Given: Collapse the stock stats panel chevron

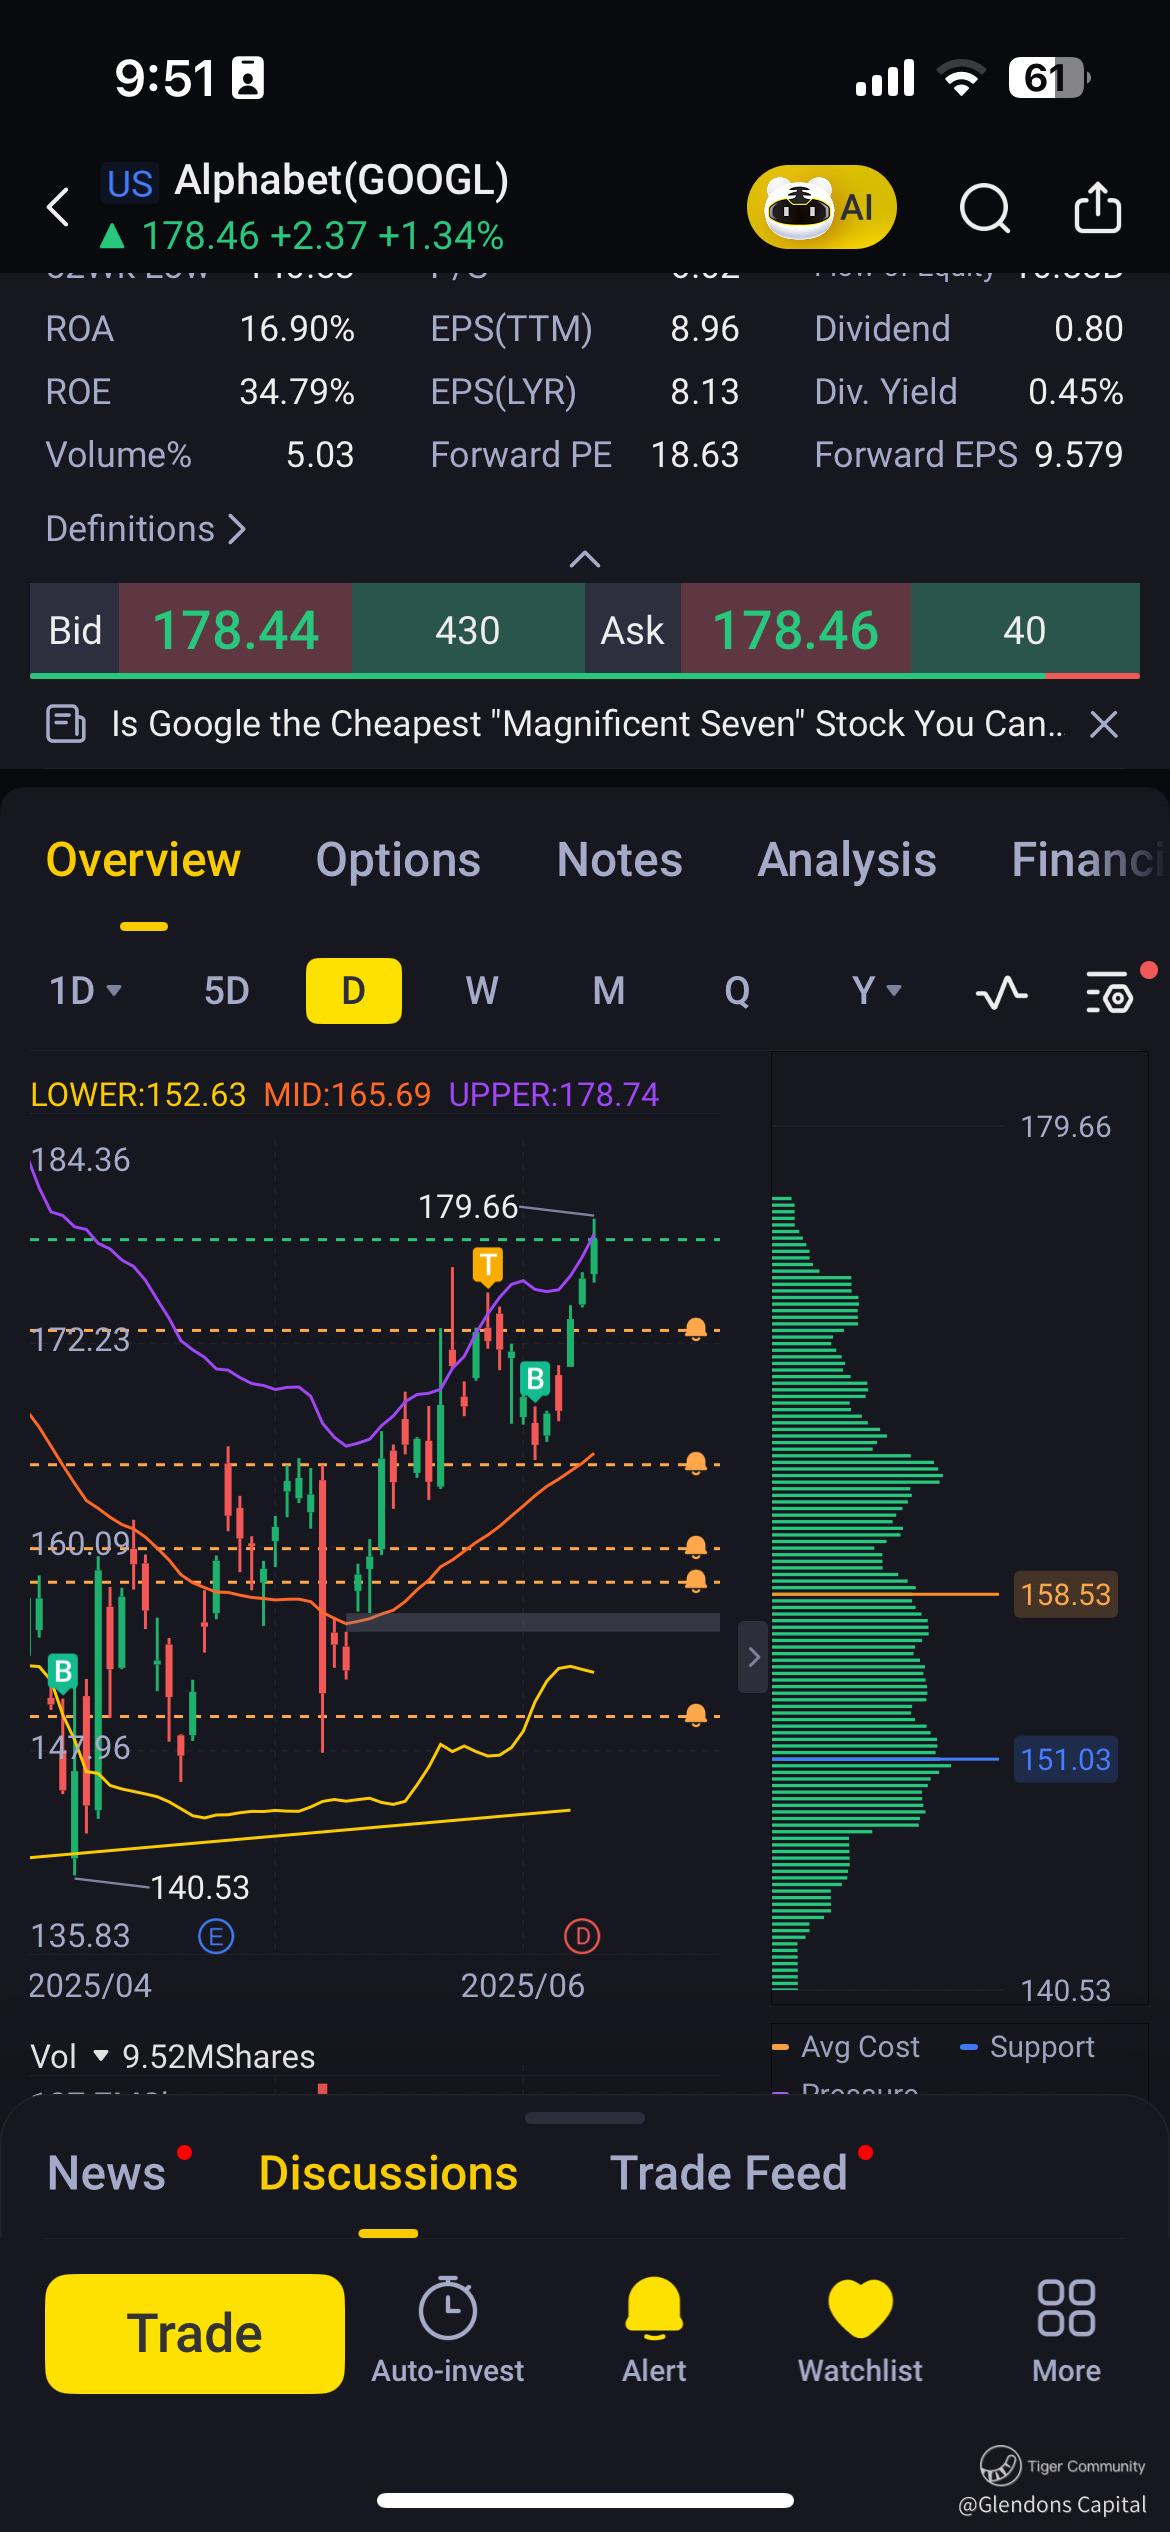Looking at the screenshot, I should [x=585, y=559].
